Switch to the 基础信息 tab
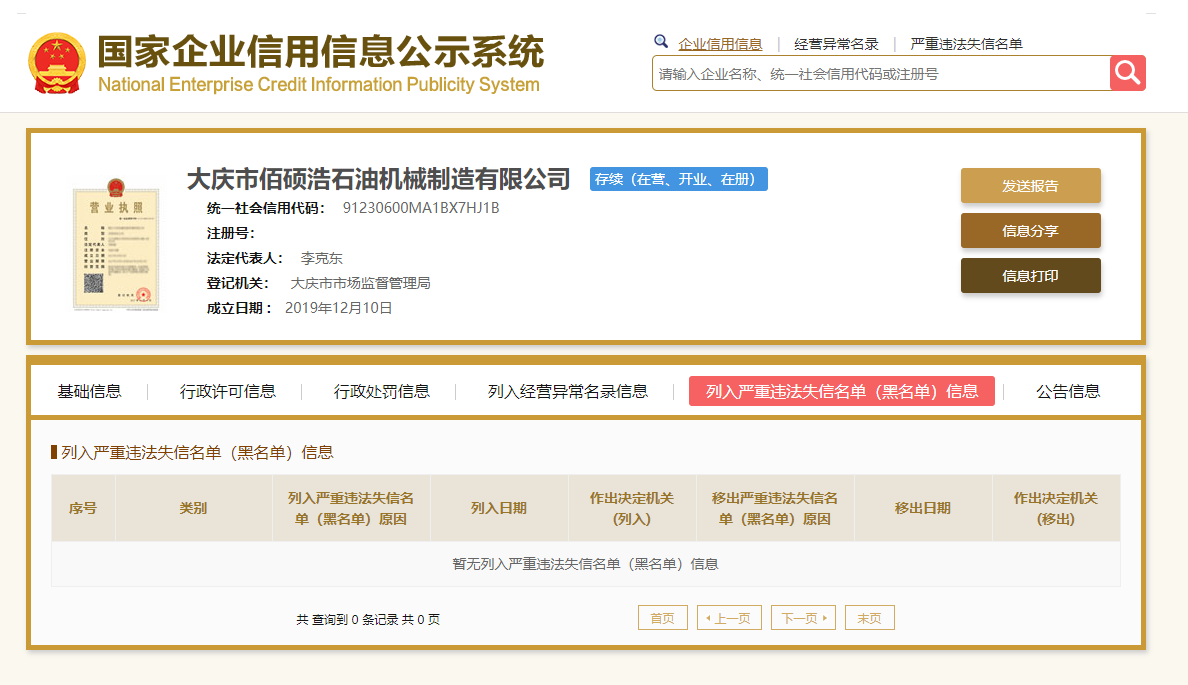This screenshot has height=685, width=1188. click(x=89, y=391)
